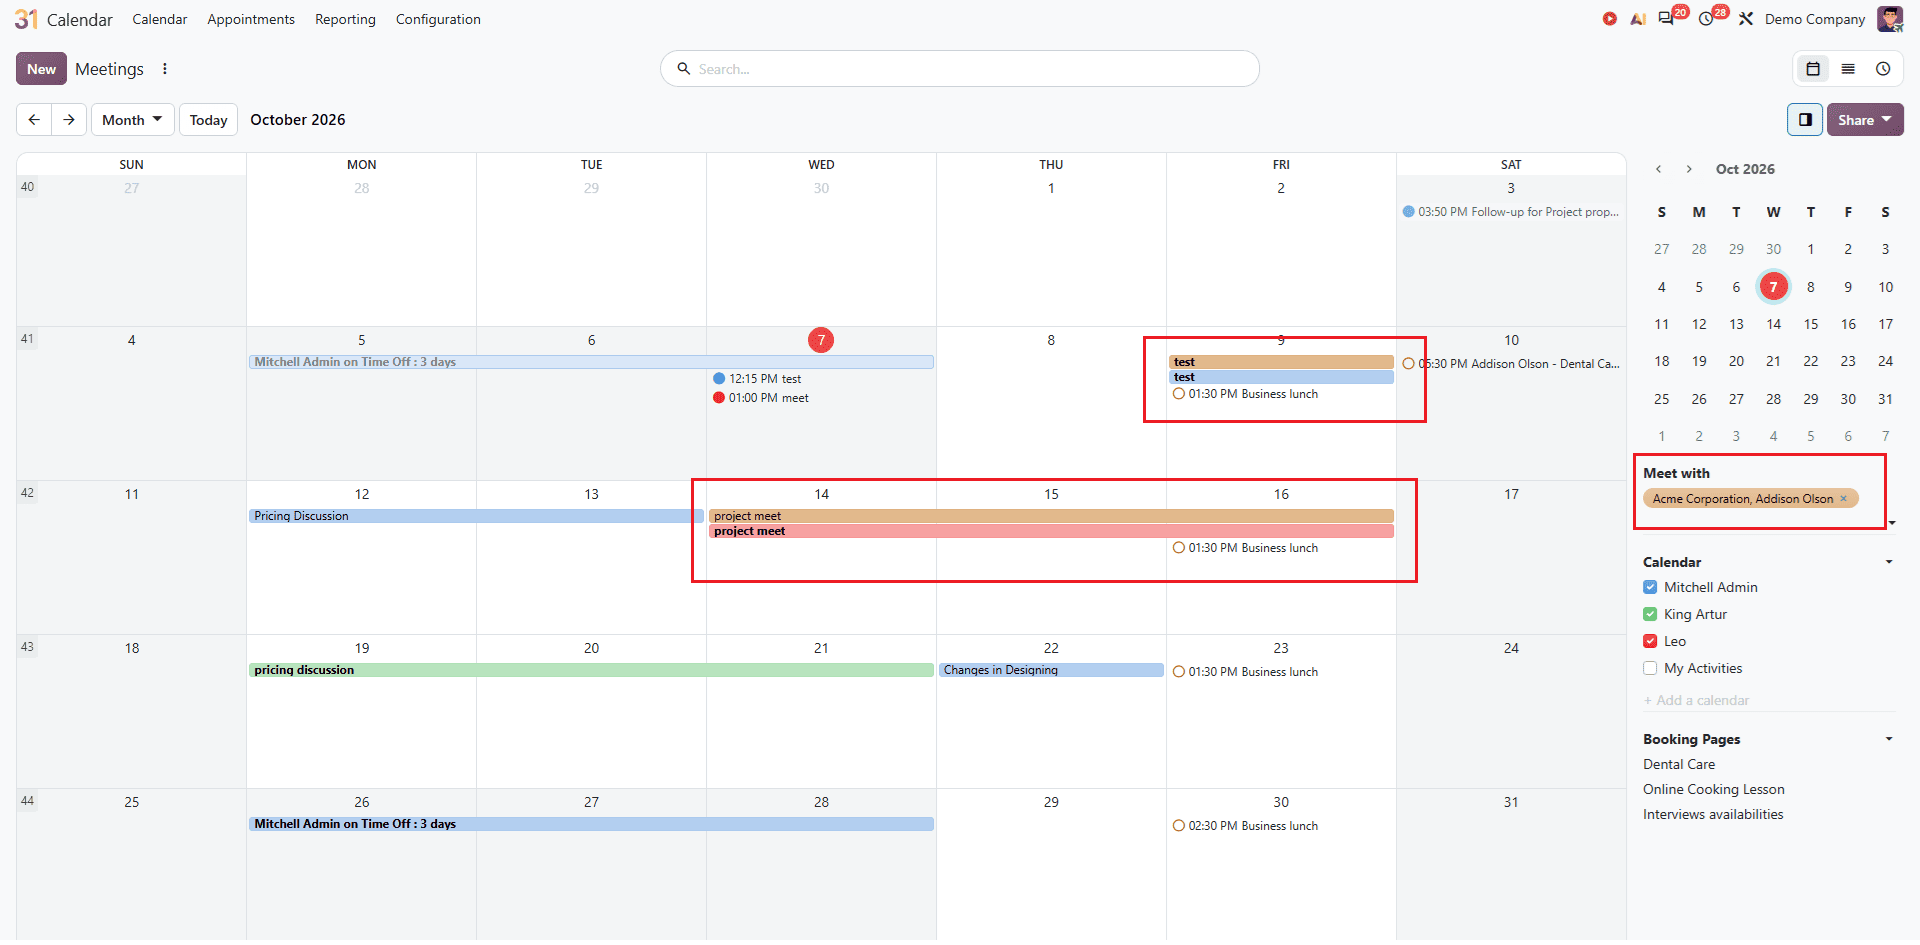
Task: Open the Calendar menu item
Action: 160,19
